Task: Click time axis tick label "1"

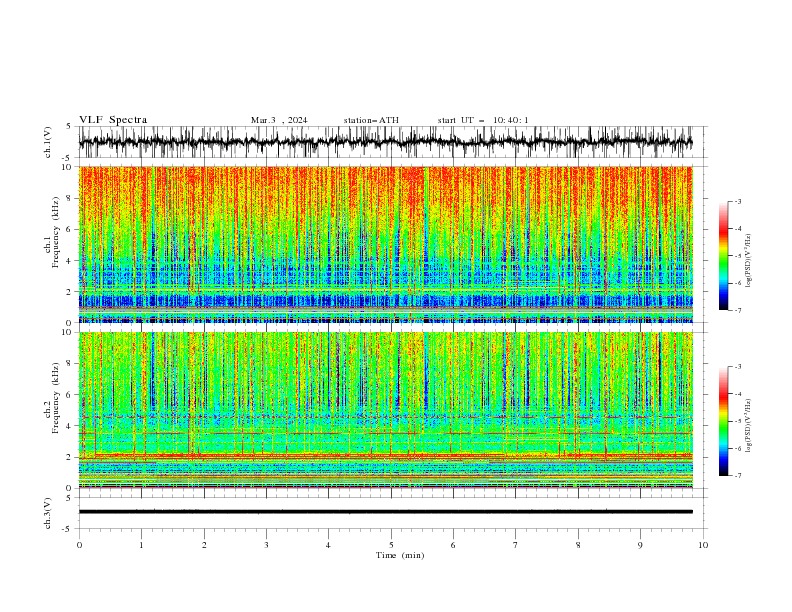Action: (x=141, y=545)
